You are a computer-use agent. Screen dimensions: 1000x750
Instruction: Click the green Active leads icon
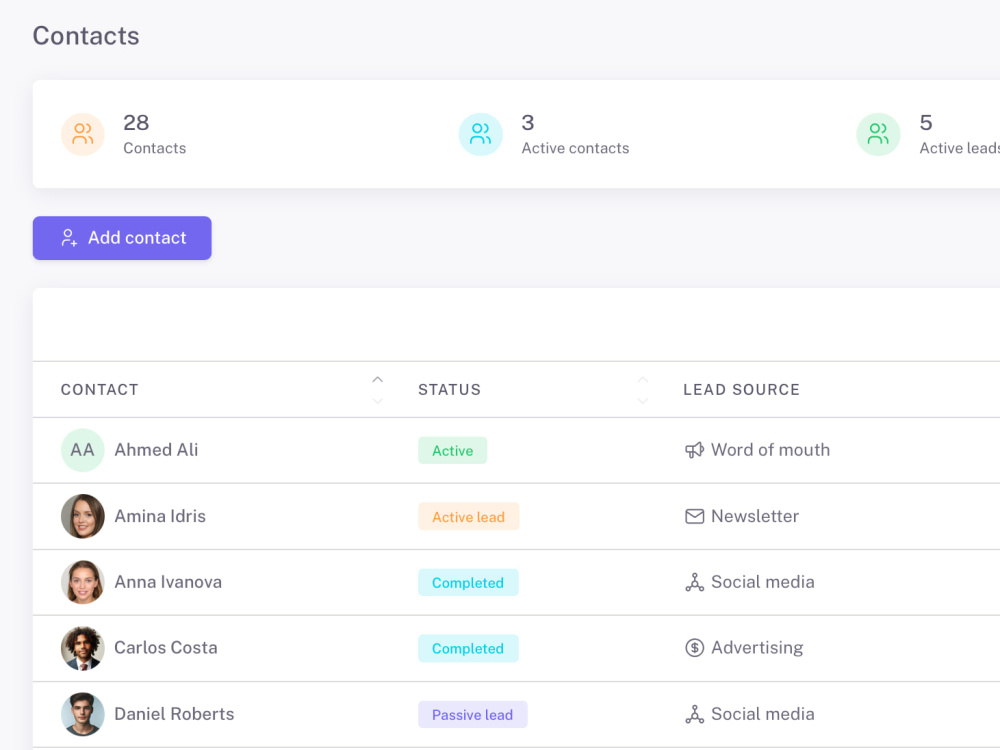[x=878, y=135]
